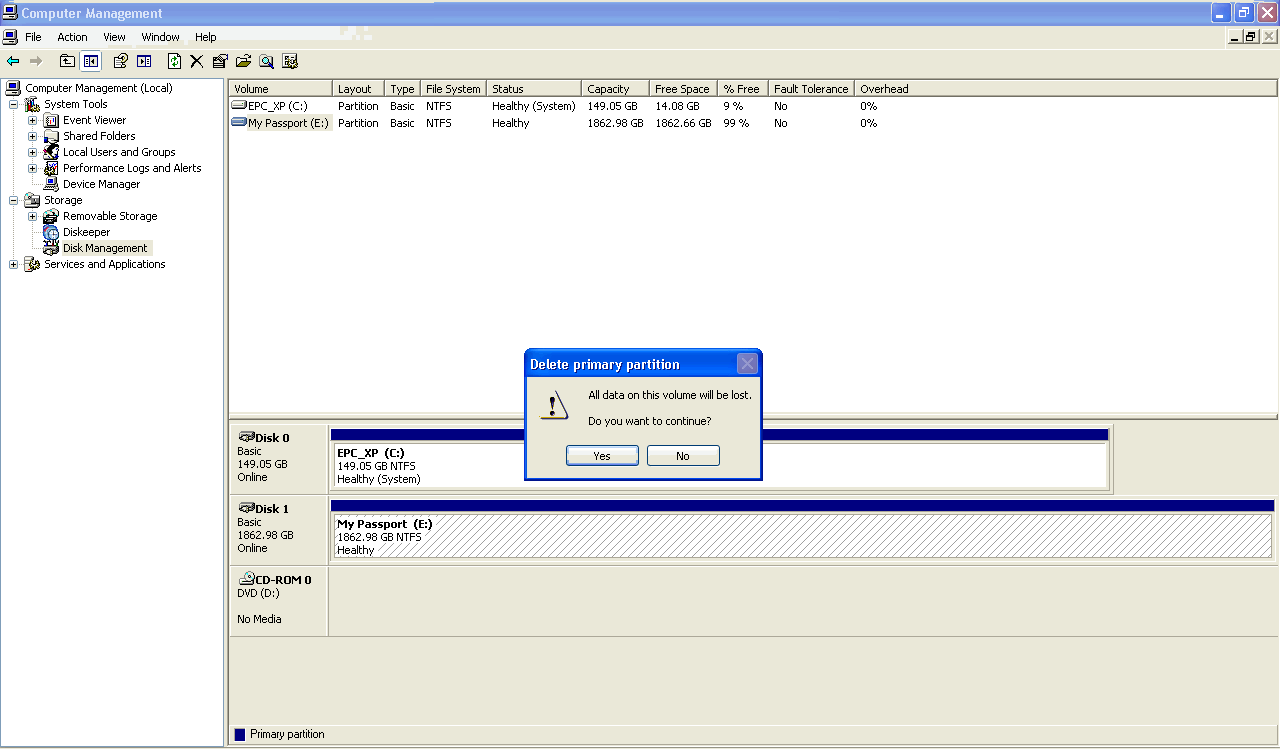The image size is (1280, 749).
Task: Expand the Event Viewer tree node
Action: pos(31,119)
